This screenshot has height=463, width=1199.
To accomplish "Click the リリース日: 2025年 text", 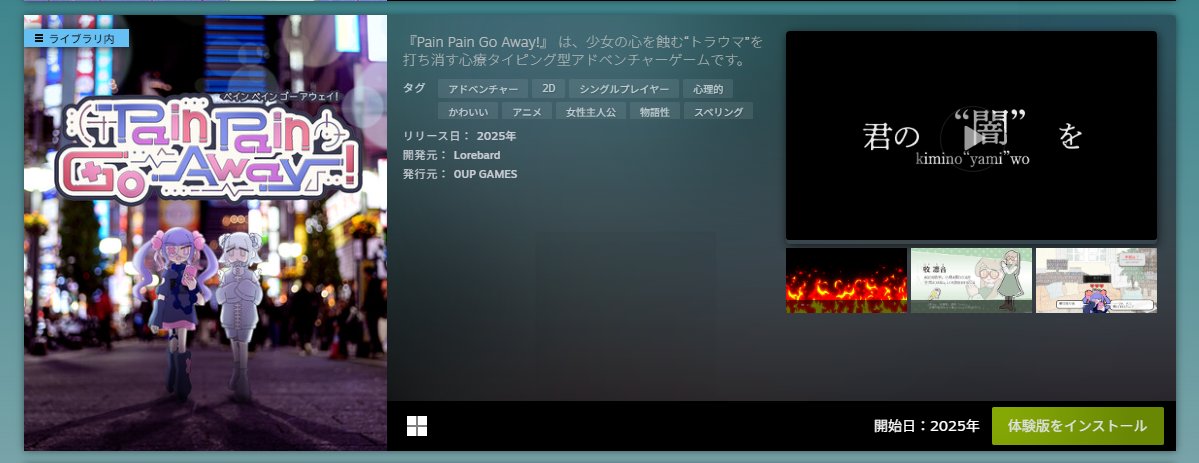I will 460,137.
